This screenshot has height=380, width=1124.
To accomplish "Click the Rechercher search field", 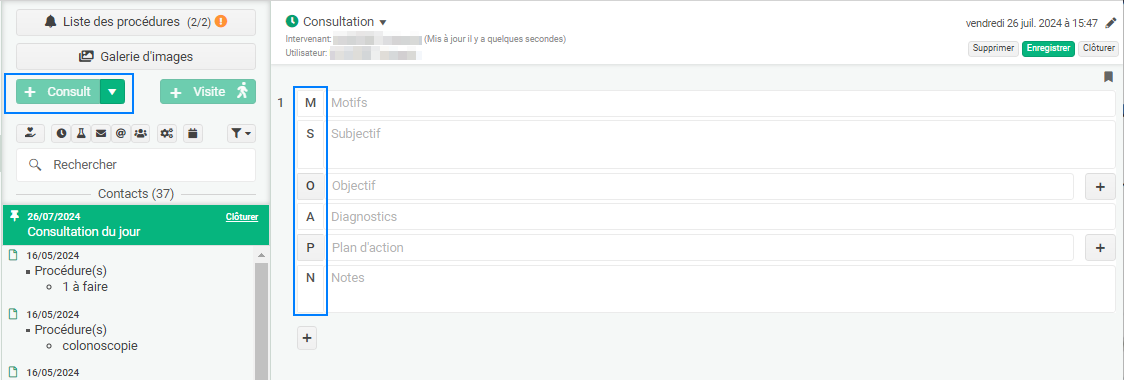I will (x=136, y=165).
